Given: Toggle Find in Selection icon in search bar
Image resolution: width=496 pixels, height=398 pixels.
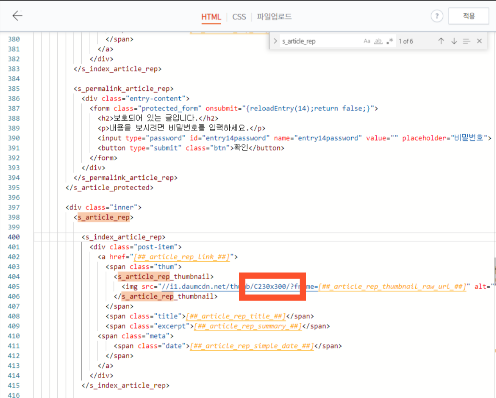Looking at the screenshot, I should (466, 41).
